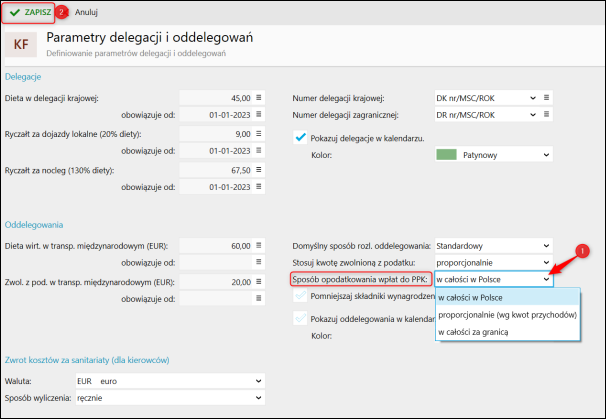Click date field under Dieta w delegacji krajowej

pos(216,114)
